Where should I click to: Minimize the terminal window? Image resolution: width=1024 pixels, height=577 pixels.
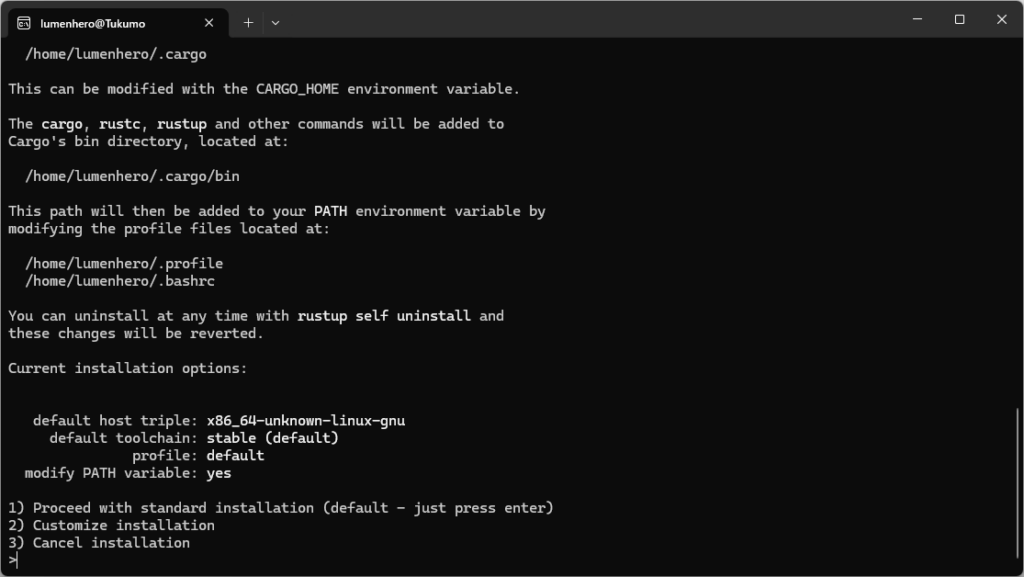915,19
